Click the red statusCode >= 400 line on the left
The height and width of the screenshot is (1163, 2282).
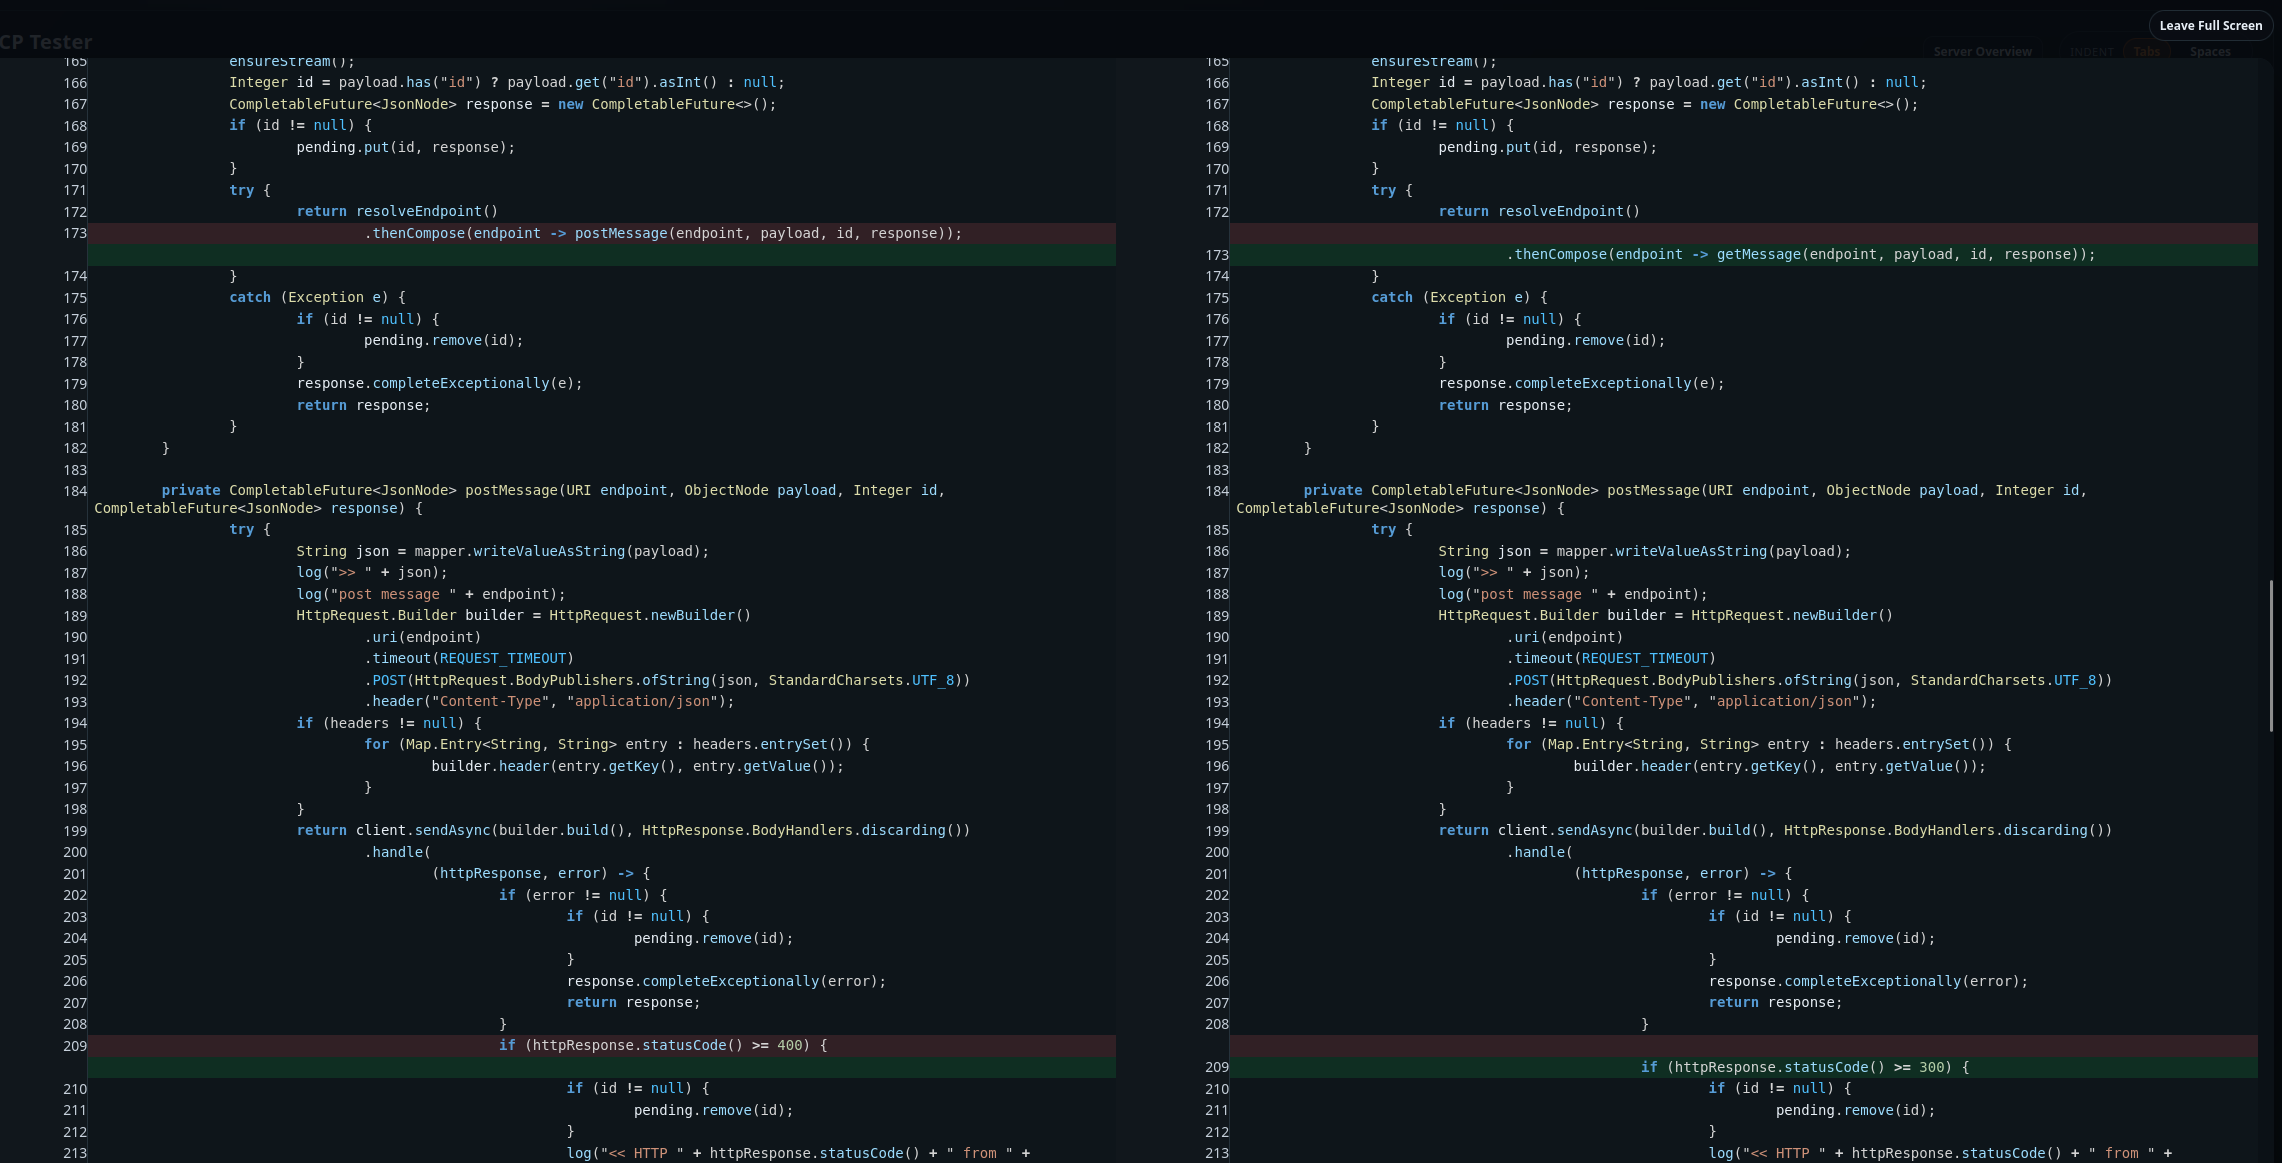662,1046
